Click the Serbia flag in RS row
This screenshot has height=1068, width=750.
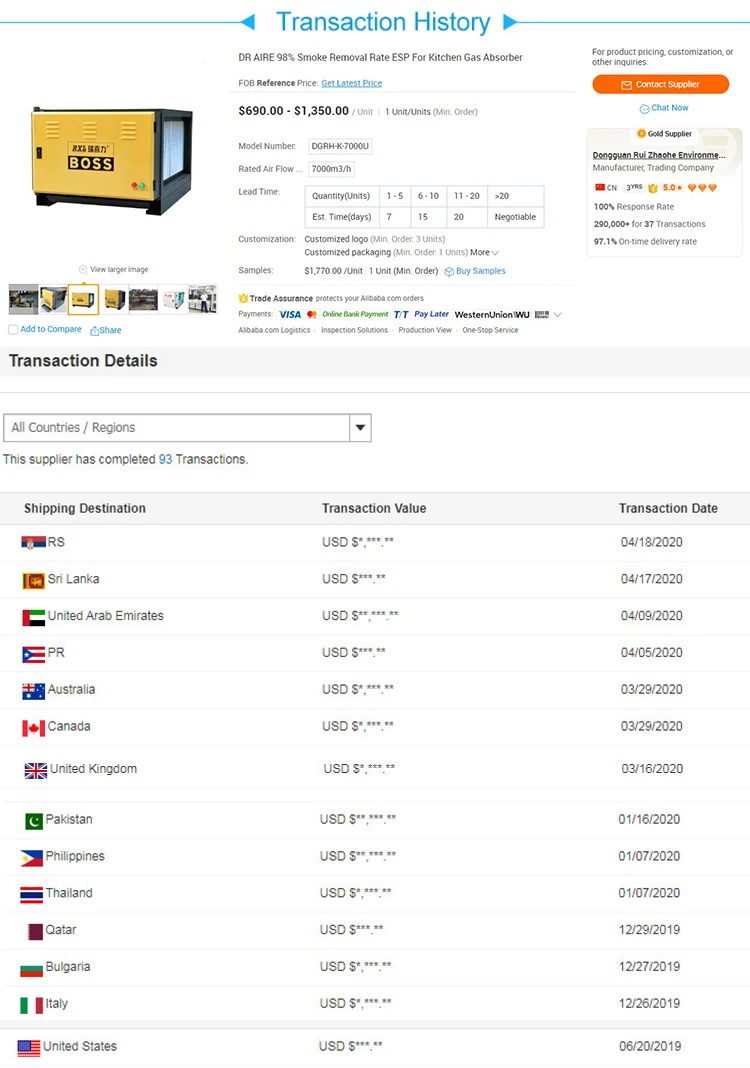pos(33,543)
